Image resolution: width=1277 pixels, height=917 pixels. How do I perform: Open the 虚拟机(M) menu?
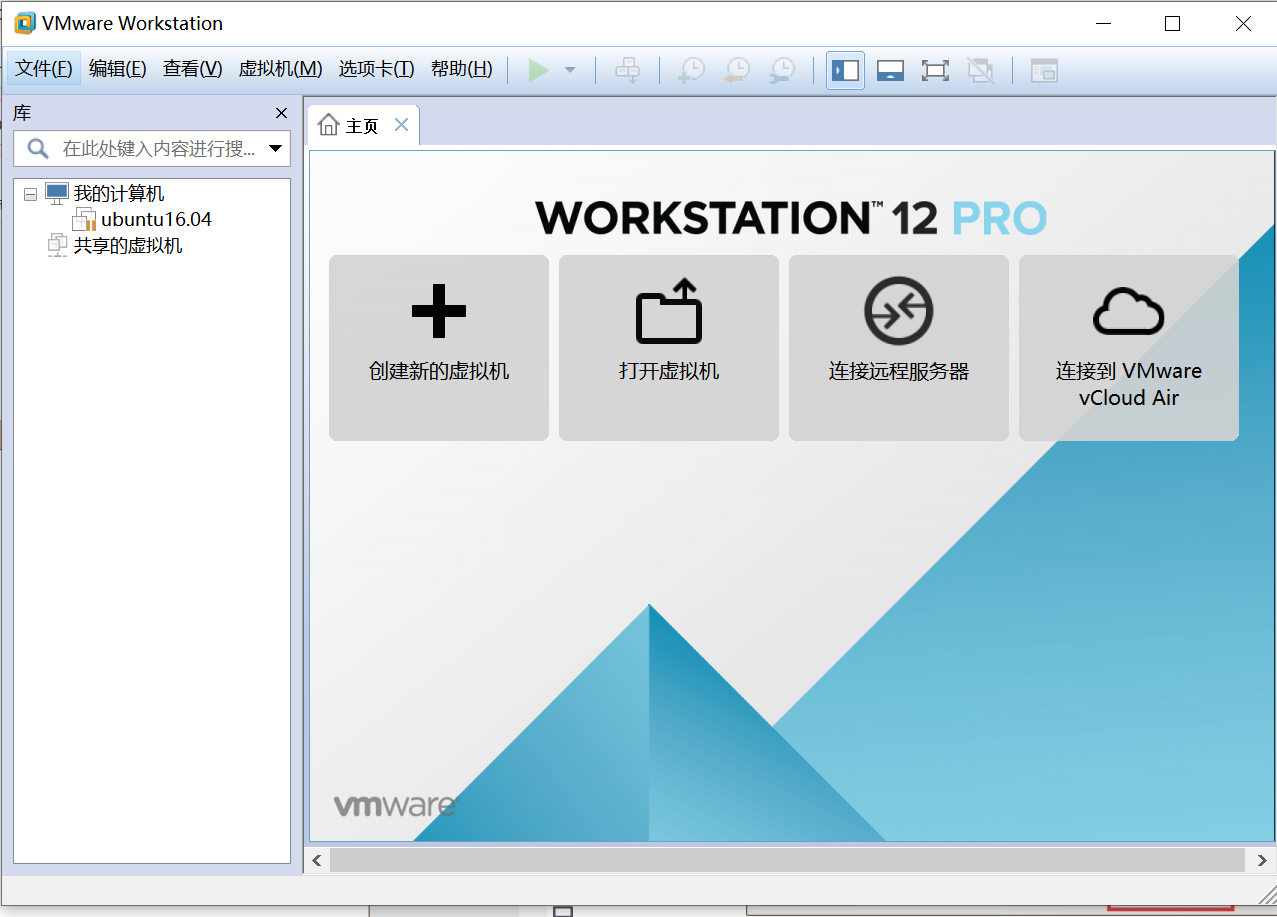point(280,69)
